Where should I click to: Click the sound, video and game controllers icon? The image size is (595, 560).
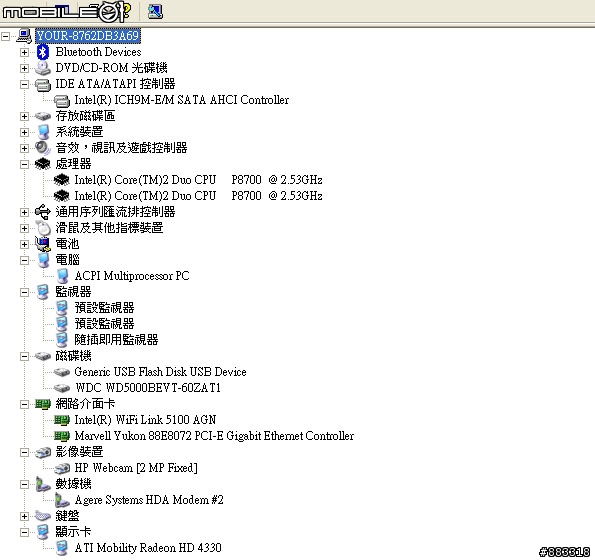tap(43, 148)
